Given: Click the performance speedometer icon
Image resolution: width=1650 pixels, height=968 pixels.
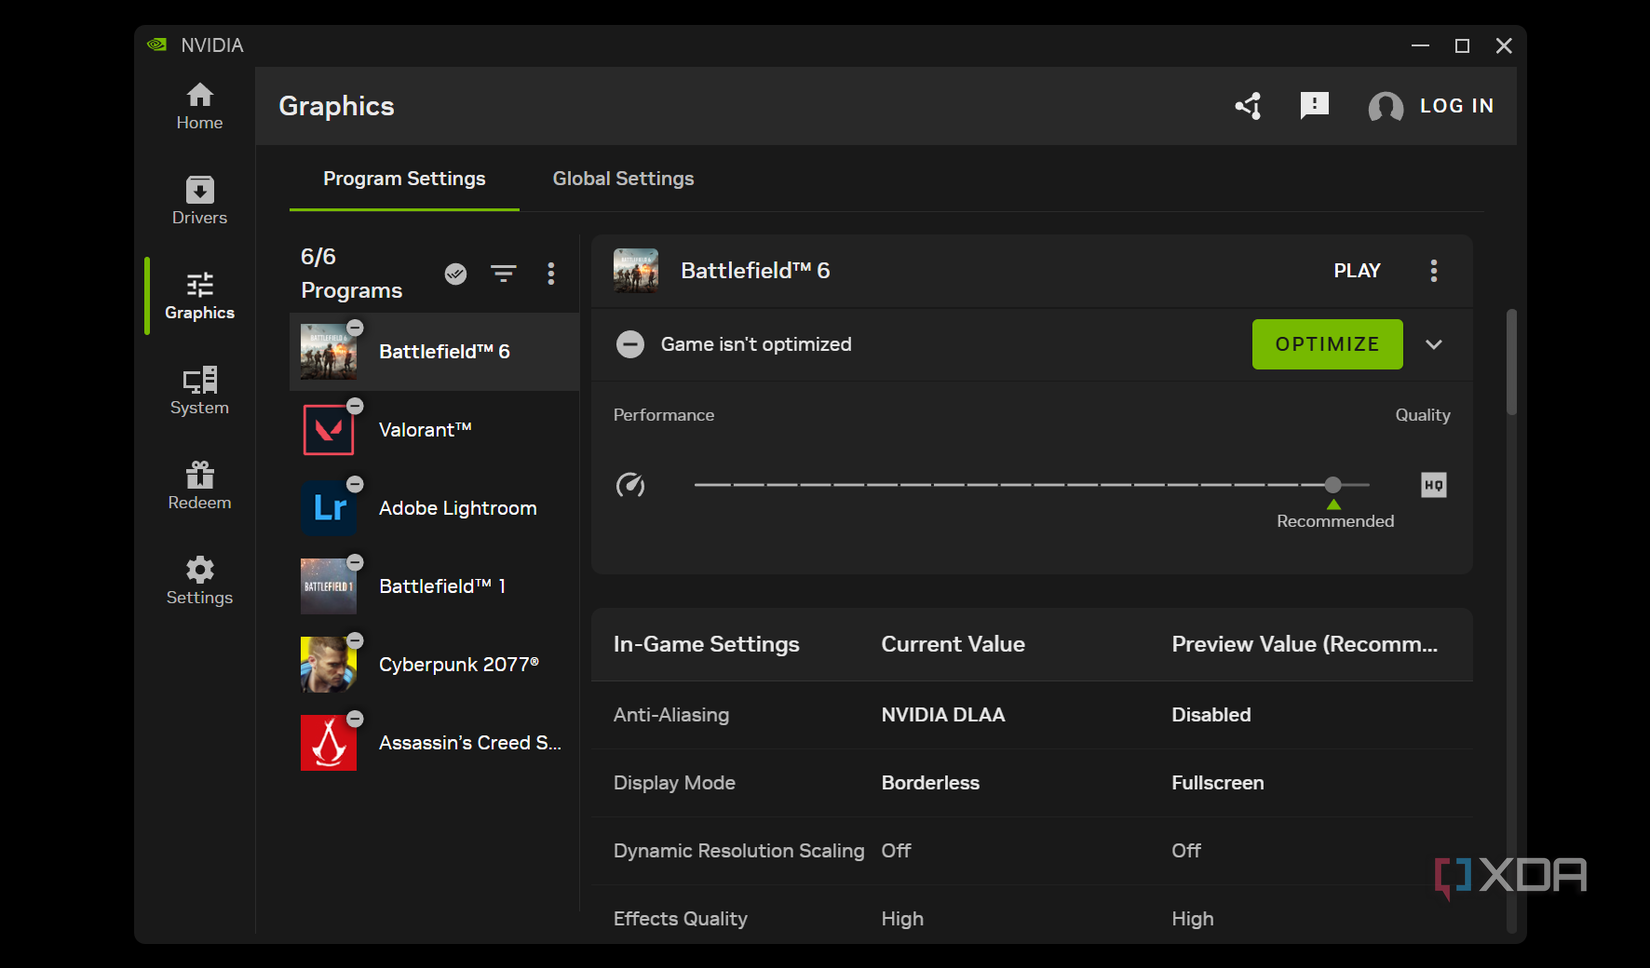Looking at the screenshot, I should point(630,485).
